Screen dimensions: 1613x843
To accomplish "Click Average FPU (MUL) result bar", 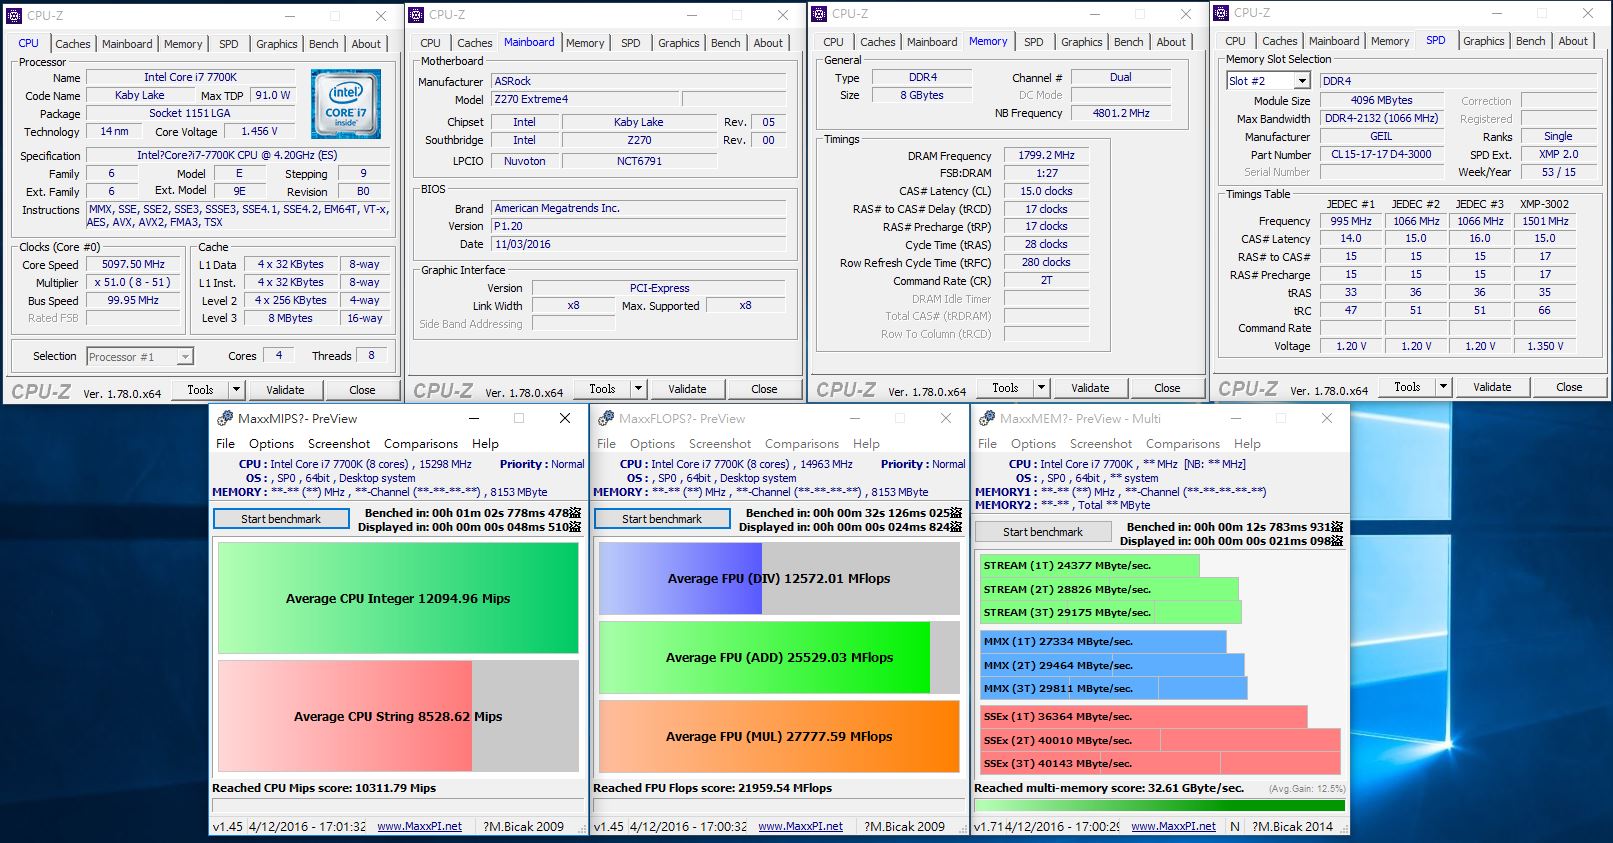I will tap(779, 736).
